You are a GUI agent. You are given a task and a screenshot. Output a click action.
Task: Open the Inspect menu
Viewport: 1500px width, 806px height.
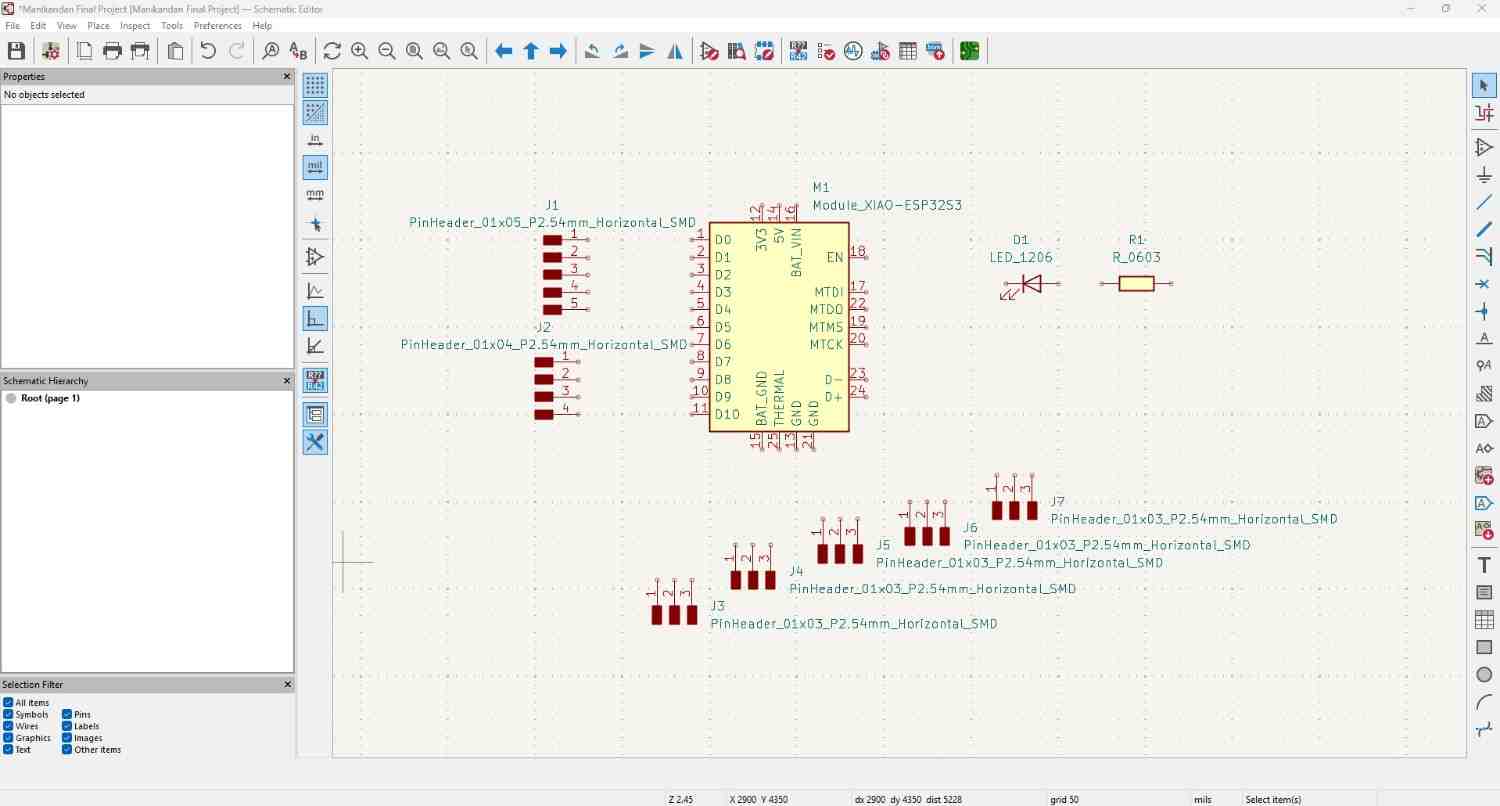135,26
